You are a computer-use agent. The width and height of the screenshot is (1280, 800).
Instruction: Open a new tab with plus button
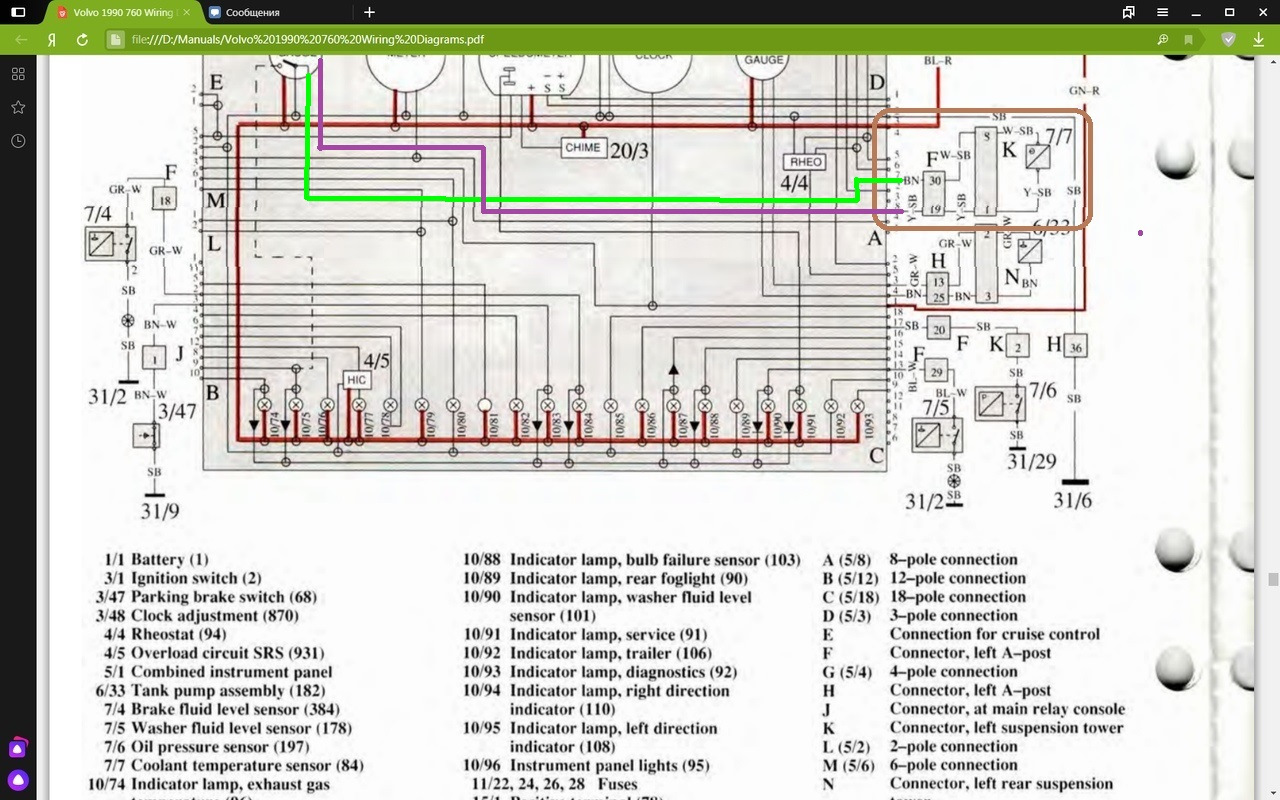click(369, 12)
